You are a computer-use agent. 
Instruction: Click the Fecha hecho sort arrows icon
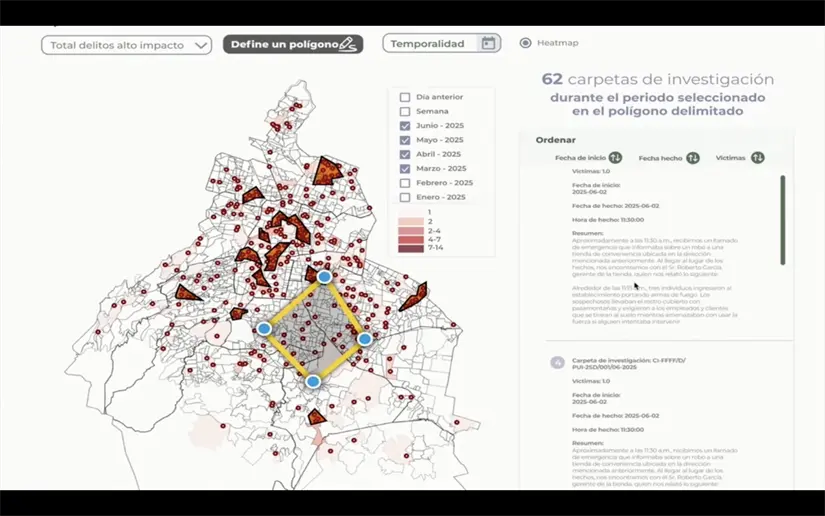(697, 158)
